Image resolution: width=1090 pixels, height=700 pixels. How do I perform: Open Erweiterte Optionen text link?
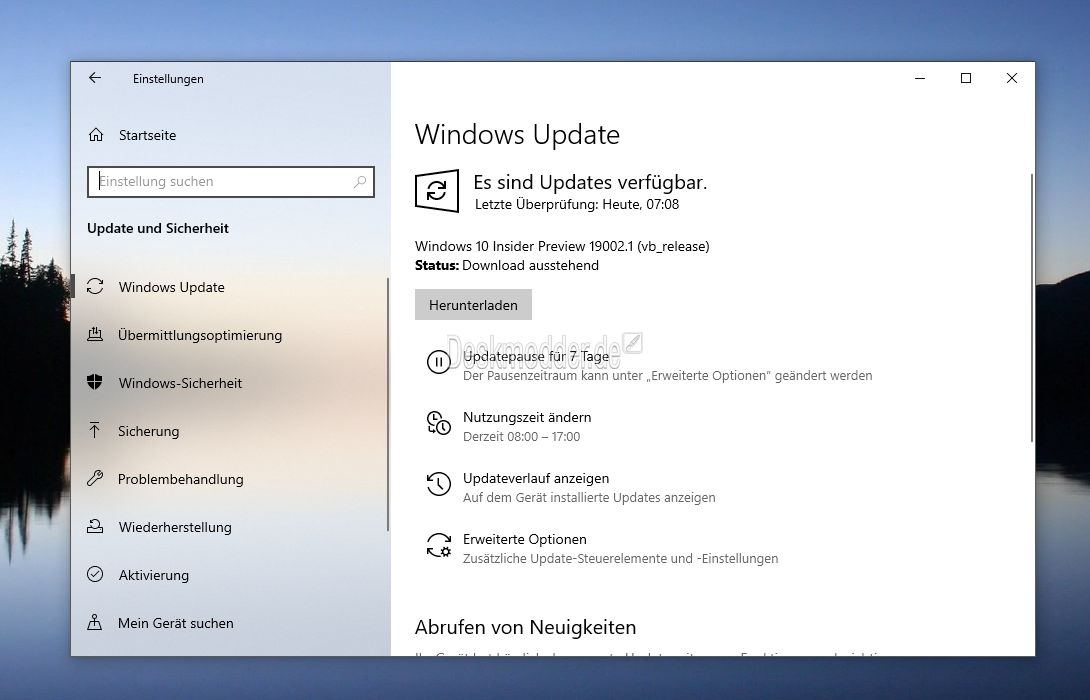524,539
